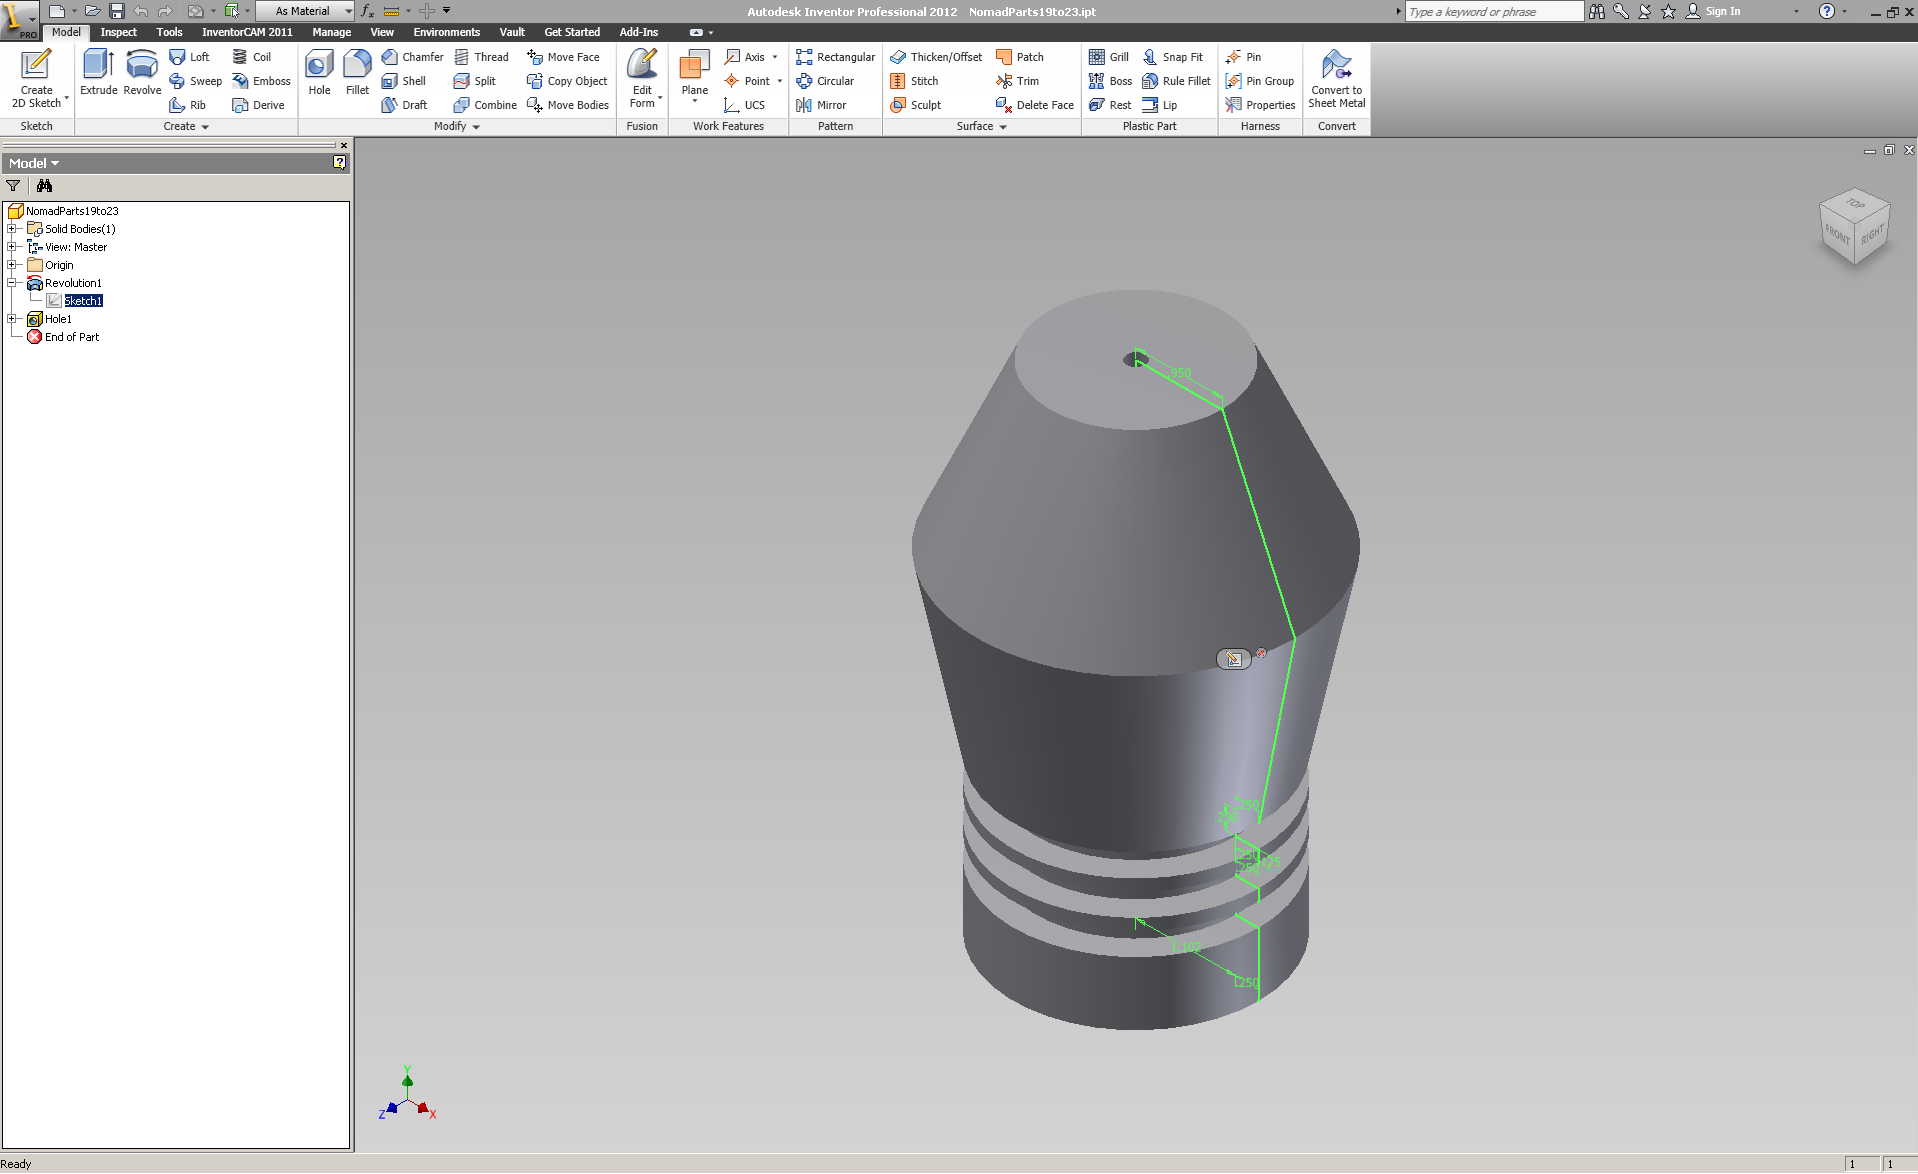Image resolution: width=1918 pixels, height=1174 pixels.
Task: Pick the Circular pattern tool
Action: (x=825, y=81)
